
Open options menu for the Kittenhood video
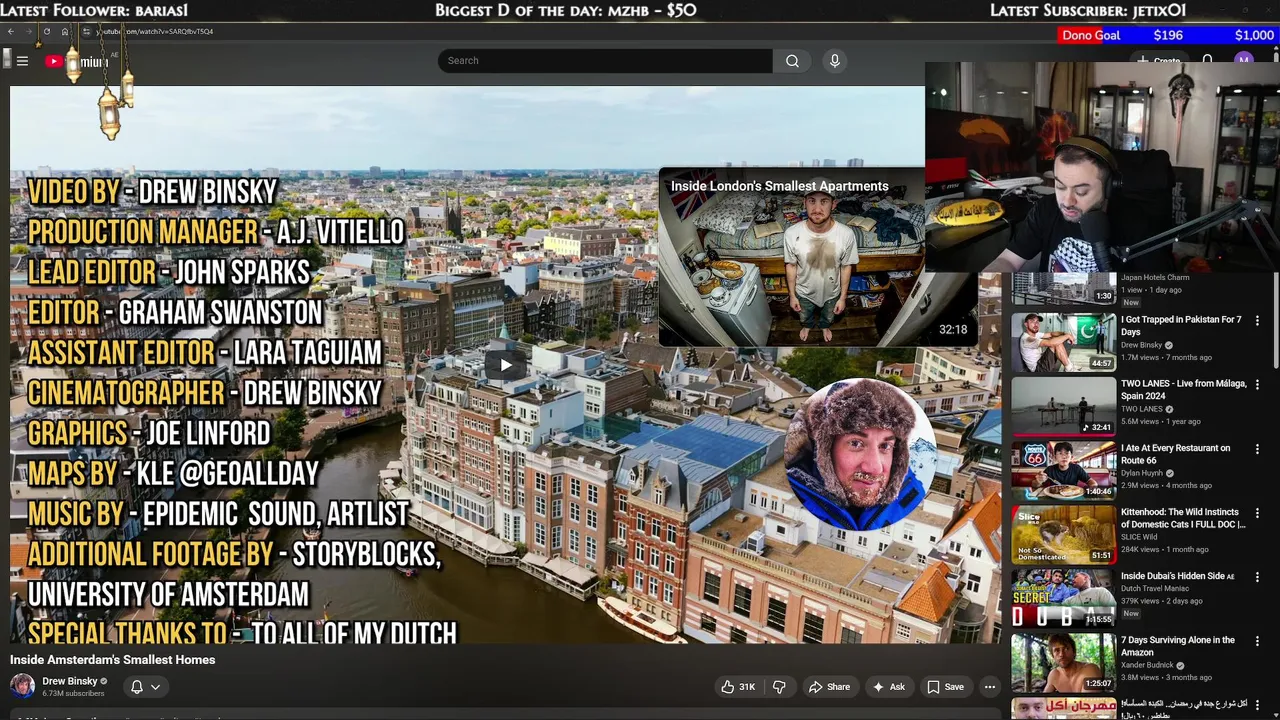click(1257, 512)
